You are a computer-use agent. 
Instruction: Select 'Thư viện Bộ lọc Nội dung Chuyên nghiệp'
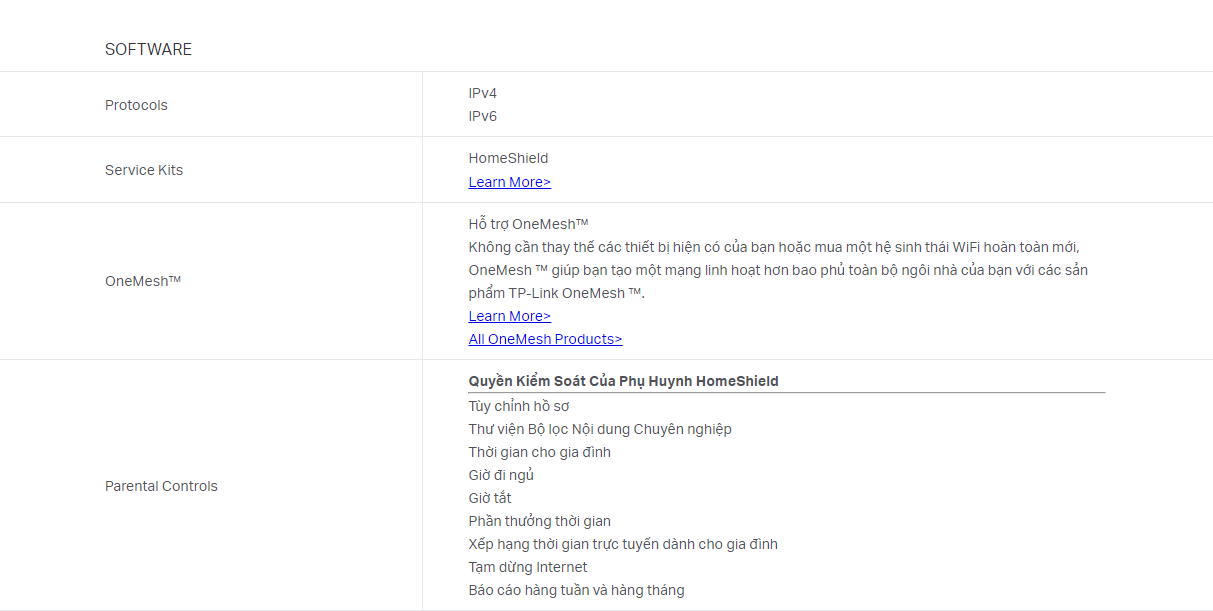tap(600, 429)
